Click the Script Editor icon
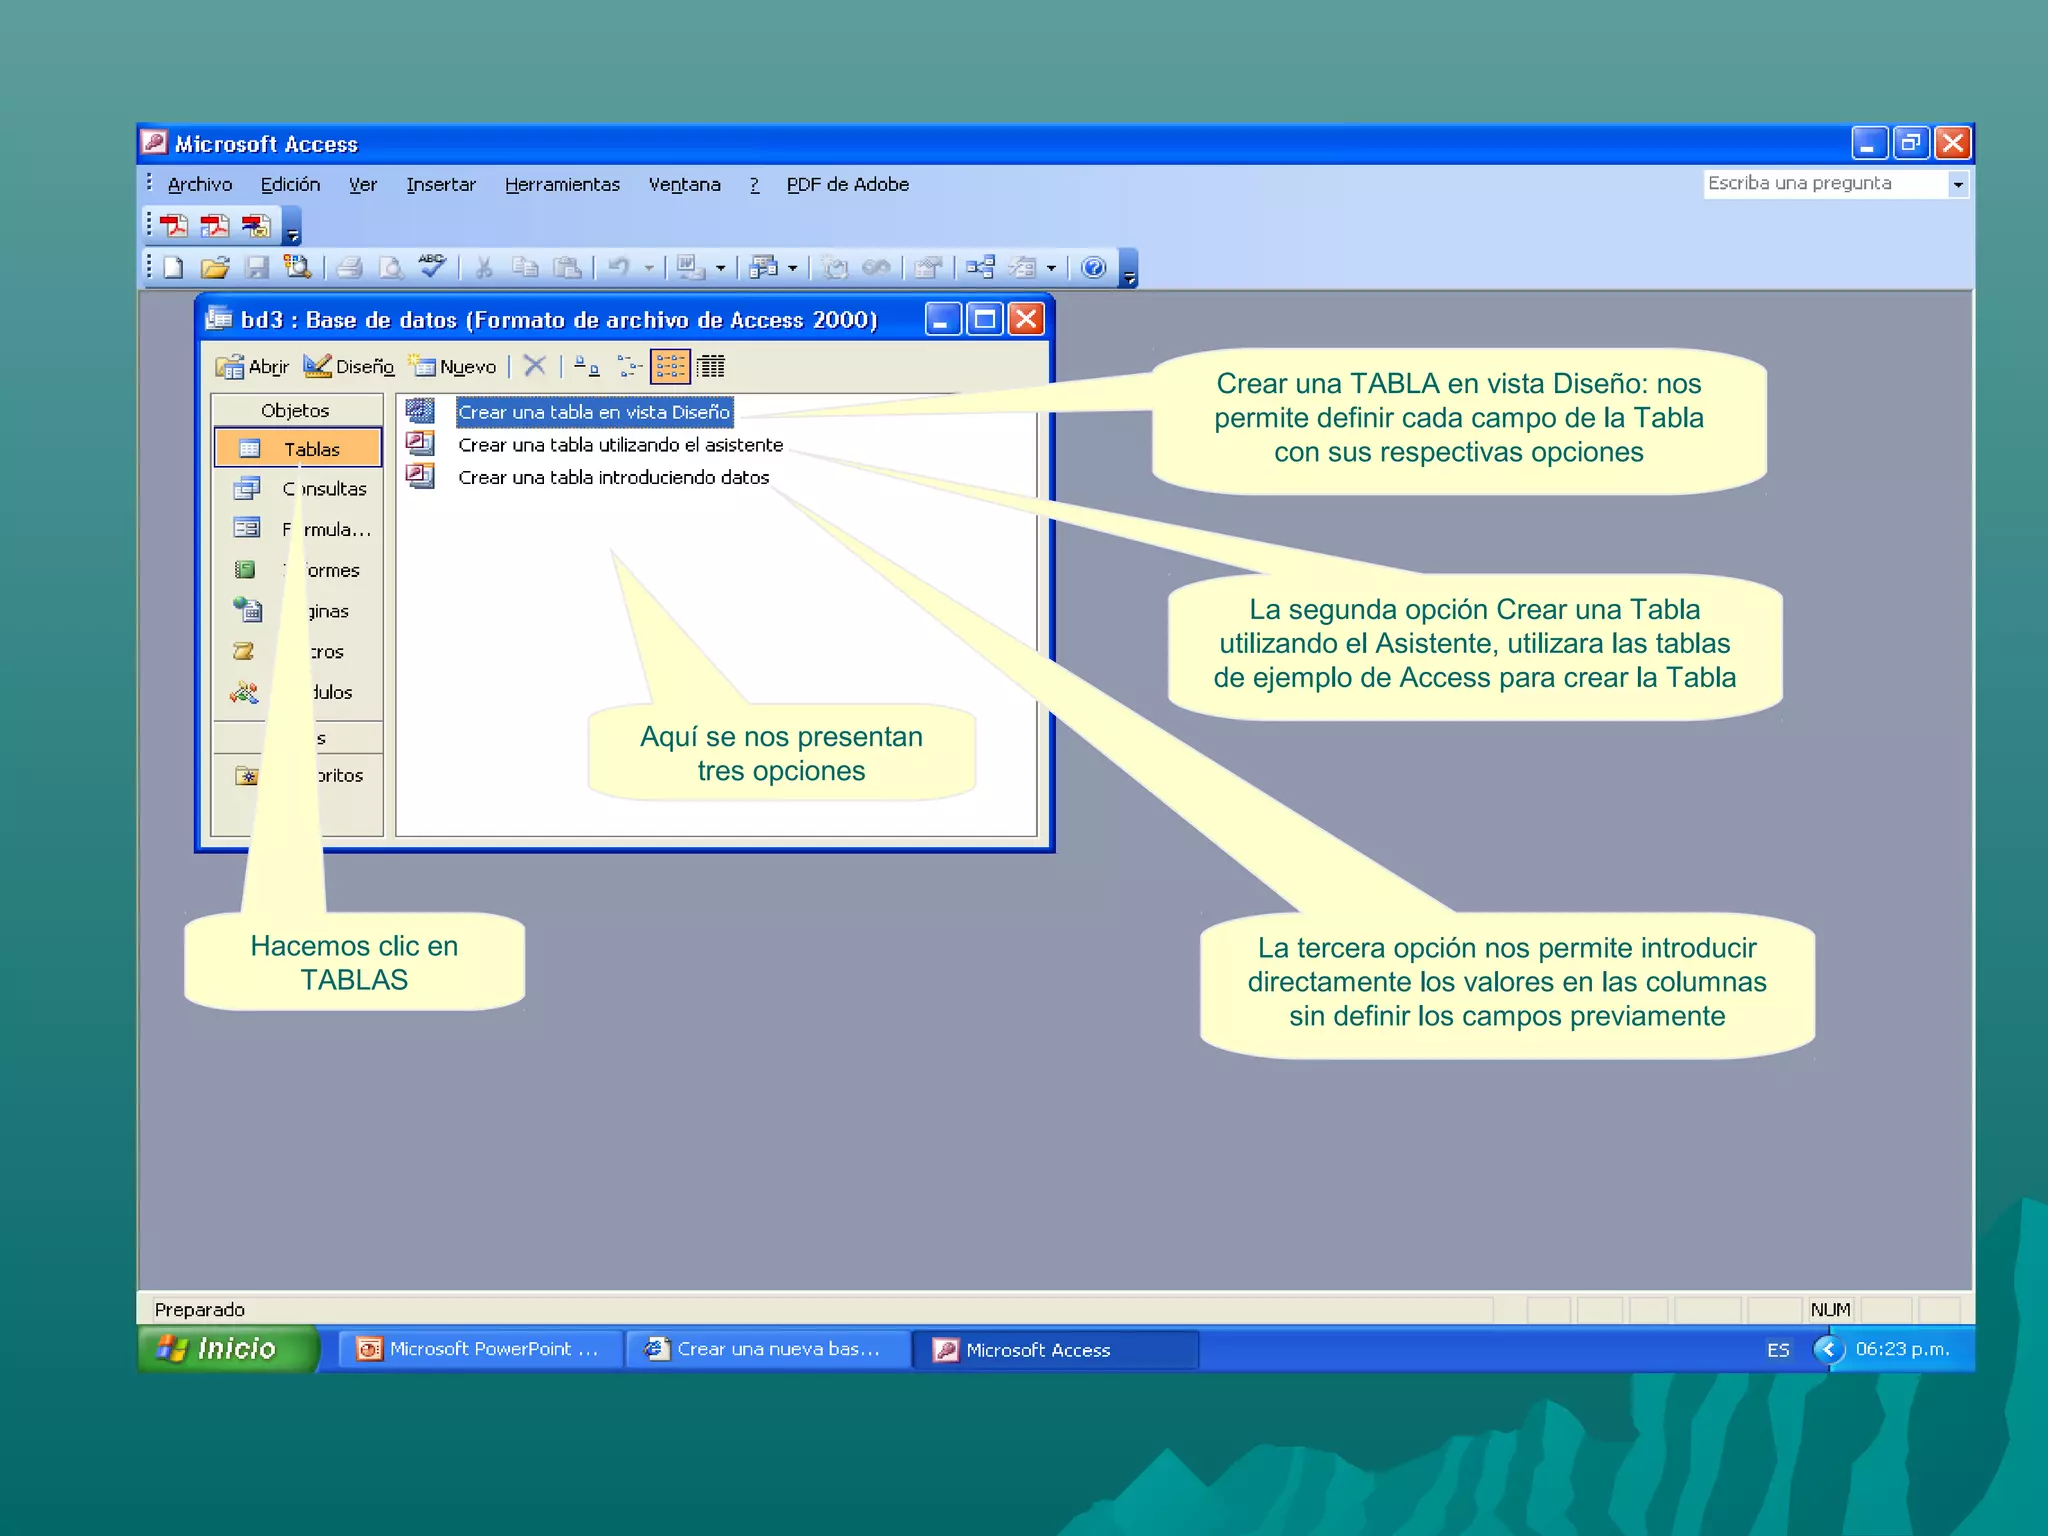 pos(876,267)
